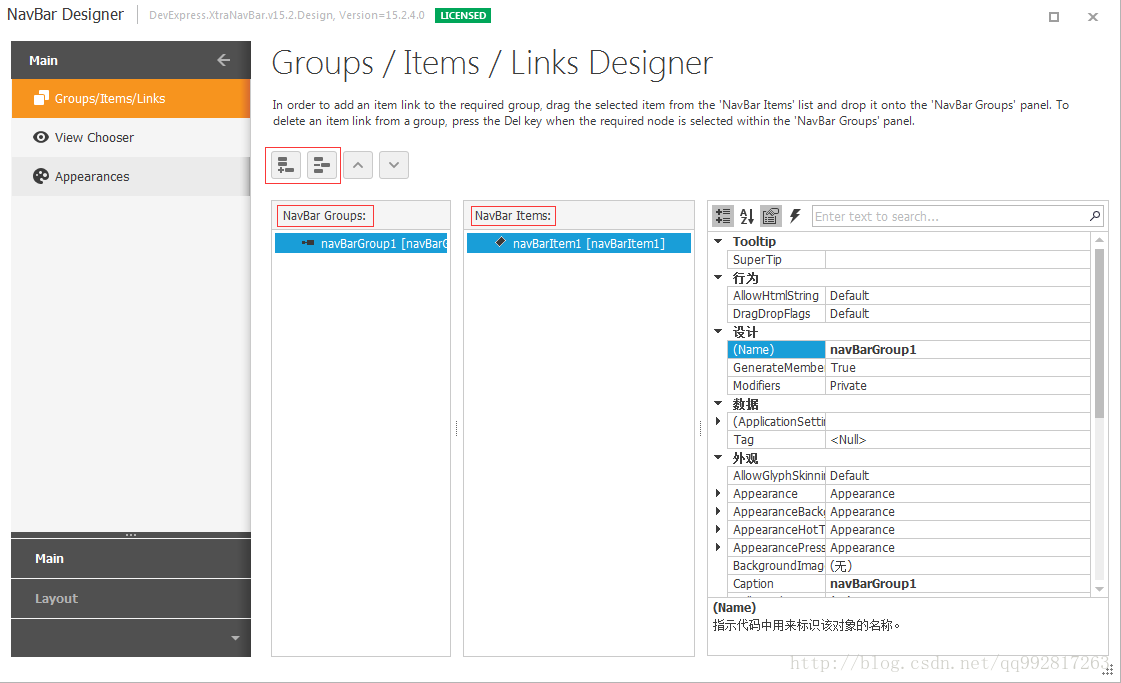Select navBarGroup1 in NavBar Groups list
The image size is (1121, 683).
(x=361, y=243)
